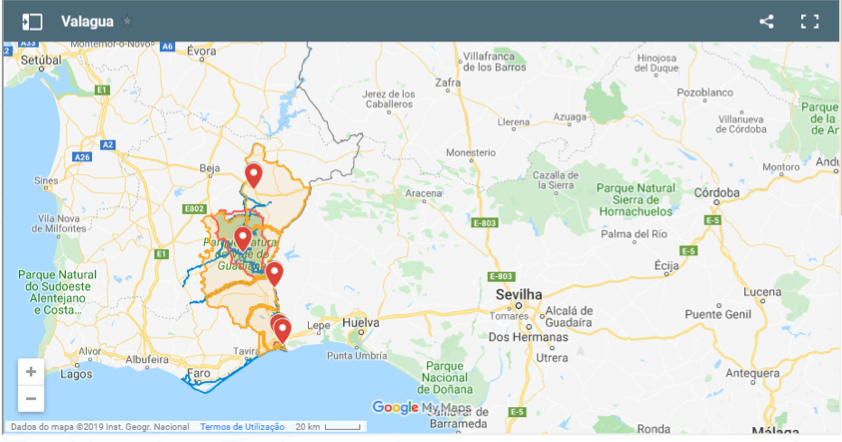Click the share map icon
842x442 pixels.
[x=766, y=21]
